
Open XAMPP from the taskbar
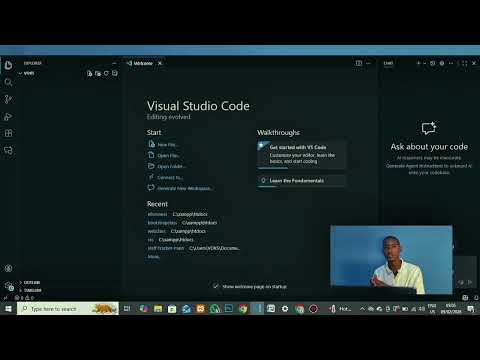point(200,309)
